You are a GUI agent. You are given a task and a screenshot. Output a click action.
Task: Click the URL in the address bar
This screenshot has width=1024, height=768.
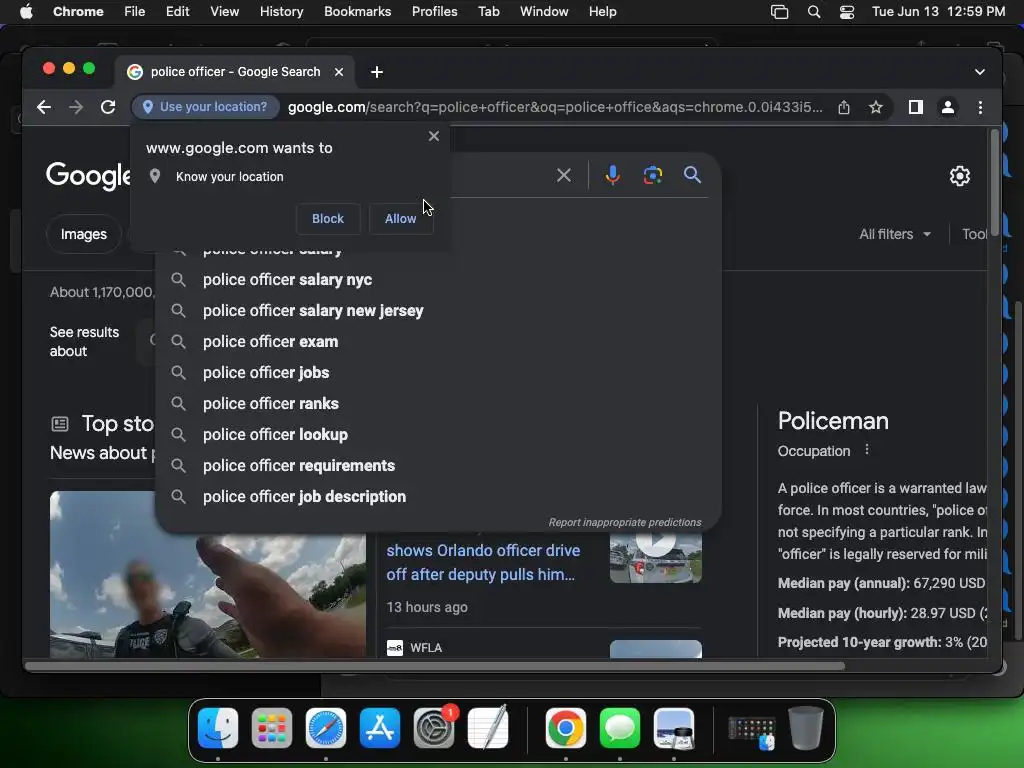click(555, 107)
